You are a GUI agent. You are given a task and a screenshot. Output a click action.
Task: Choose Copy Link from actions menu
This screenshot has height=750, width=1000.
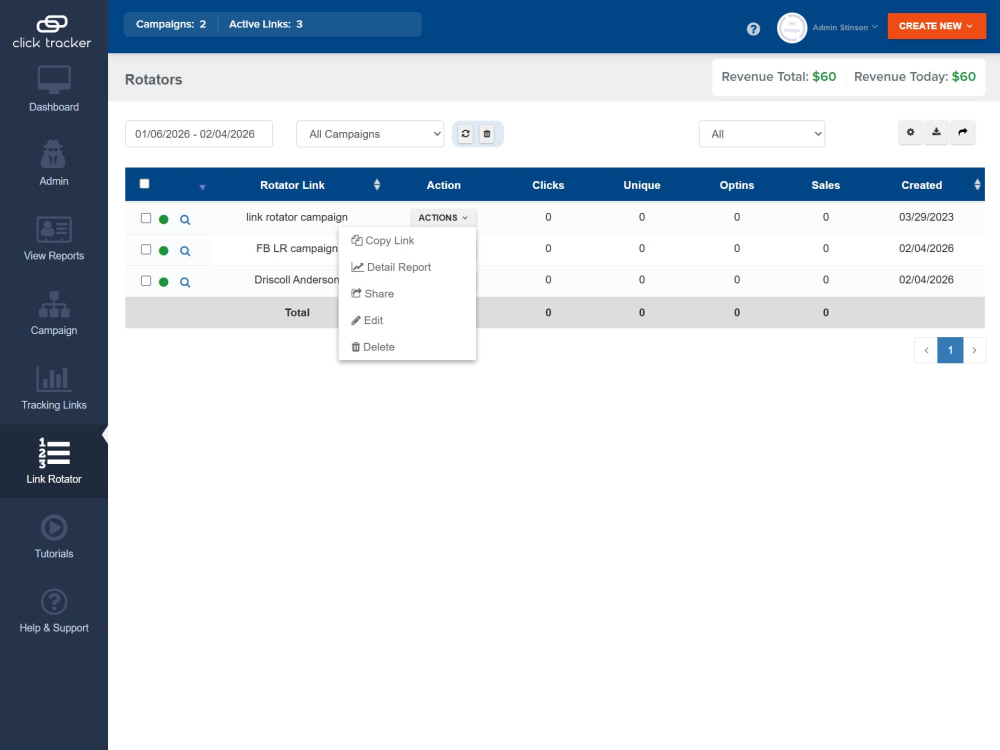tap(383, 240)
